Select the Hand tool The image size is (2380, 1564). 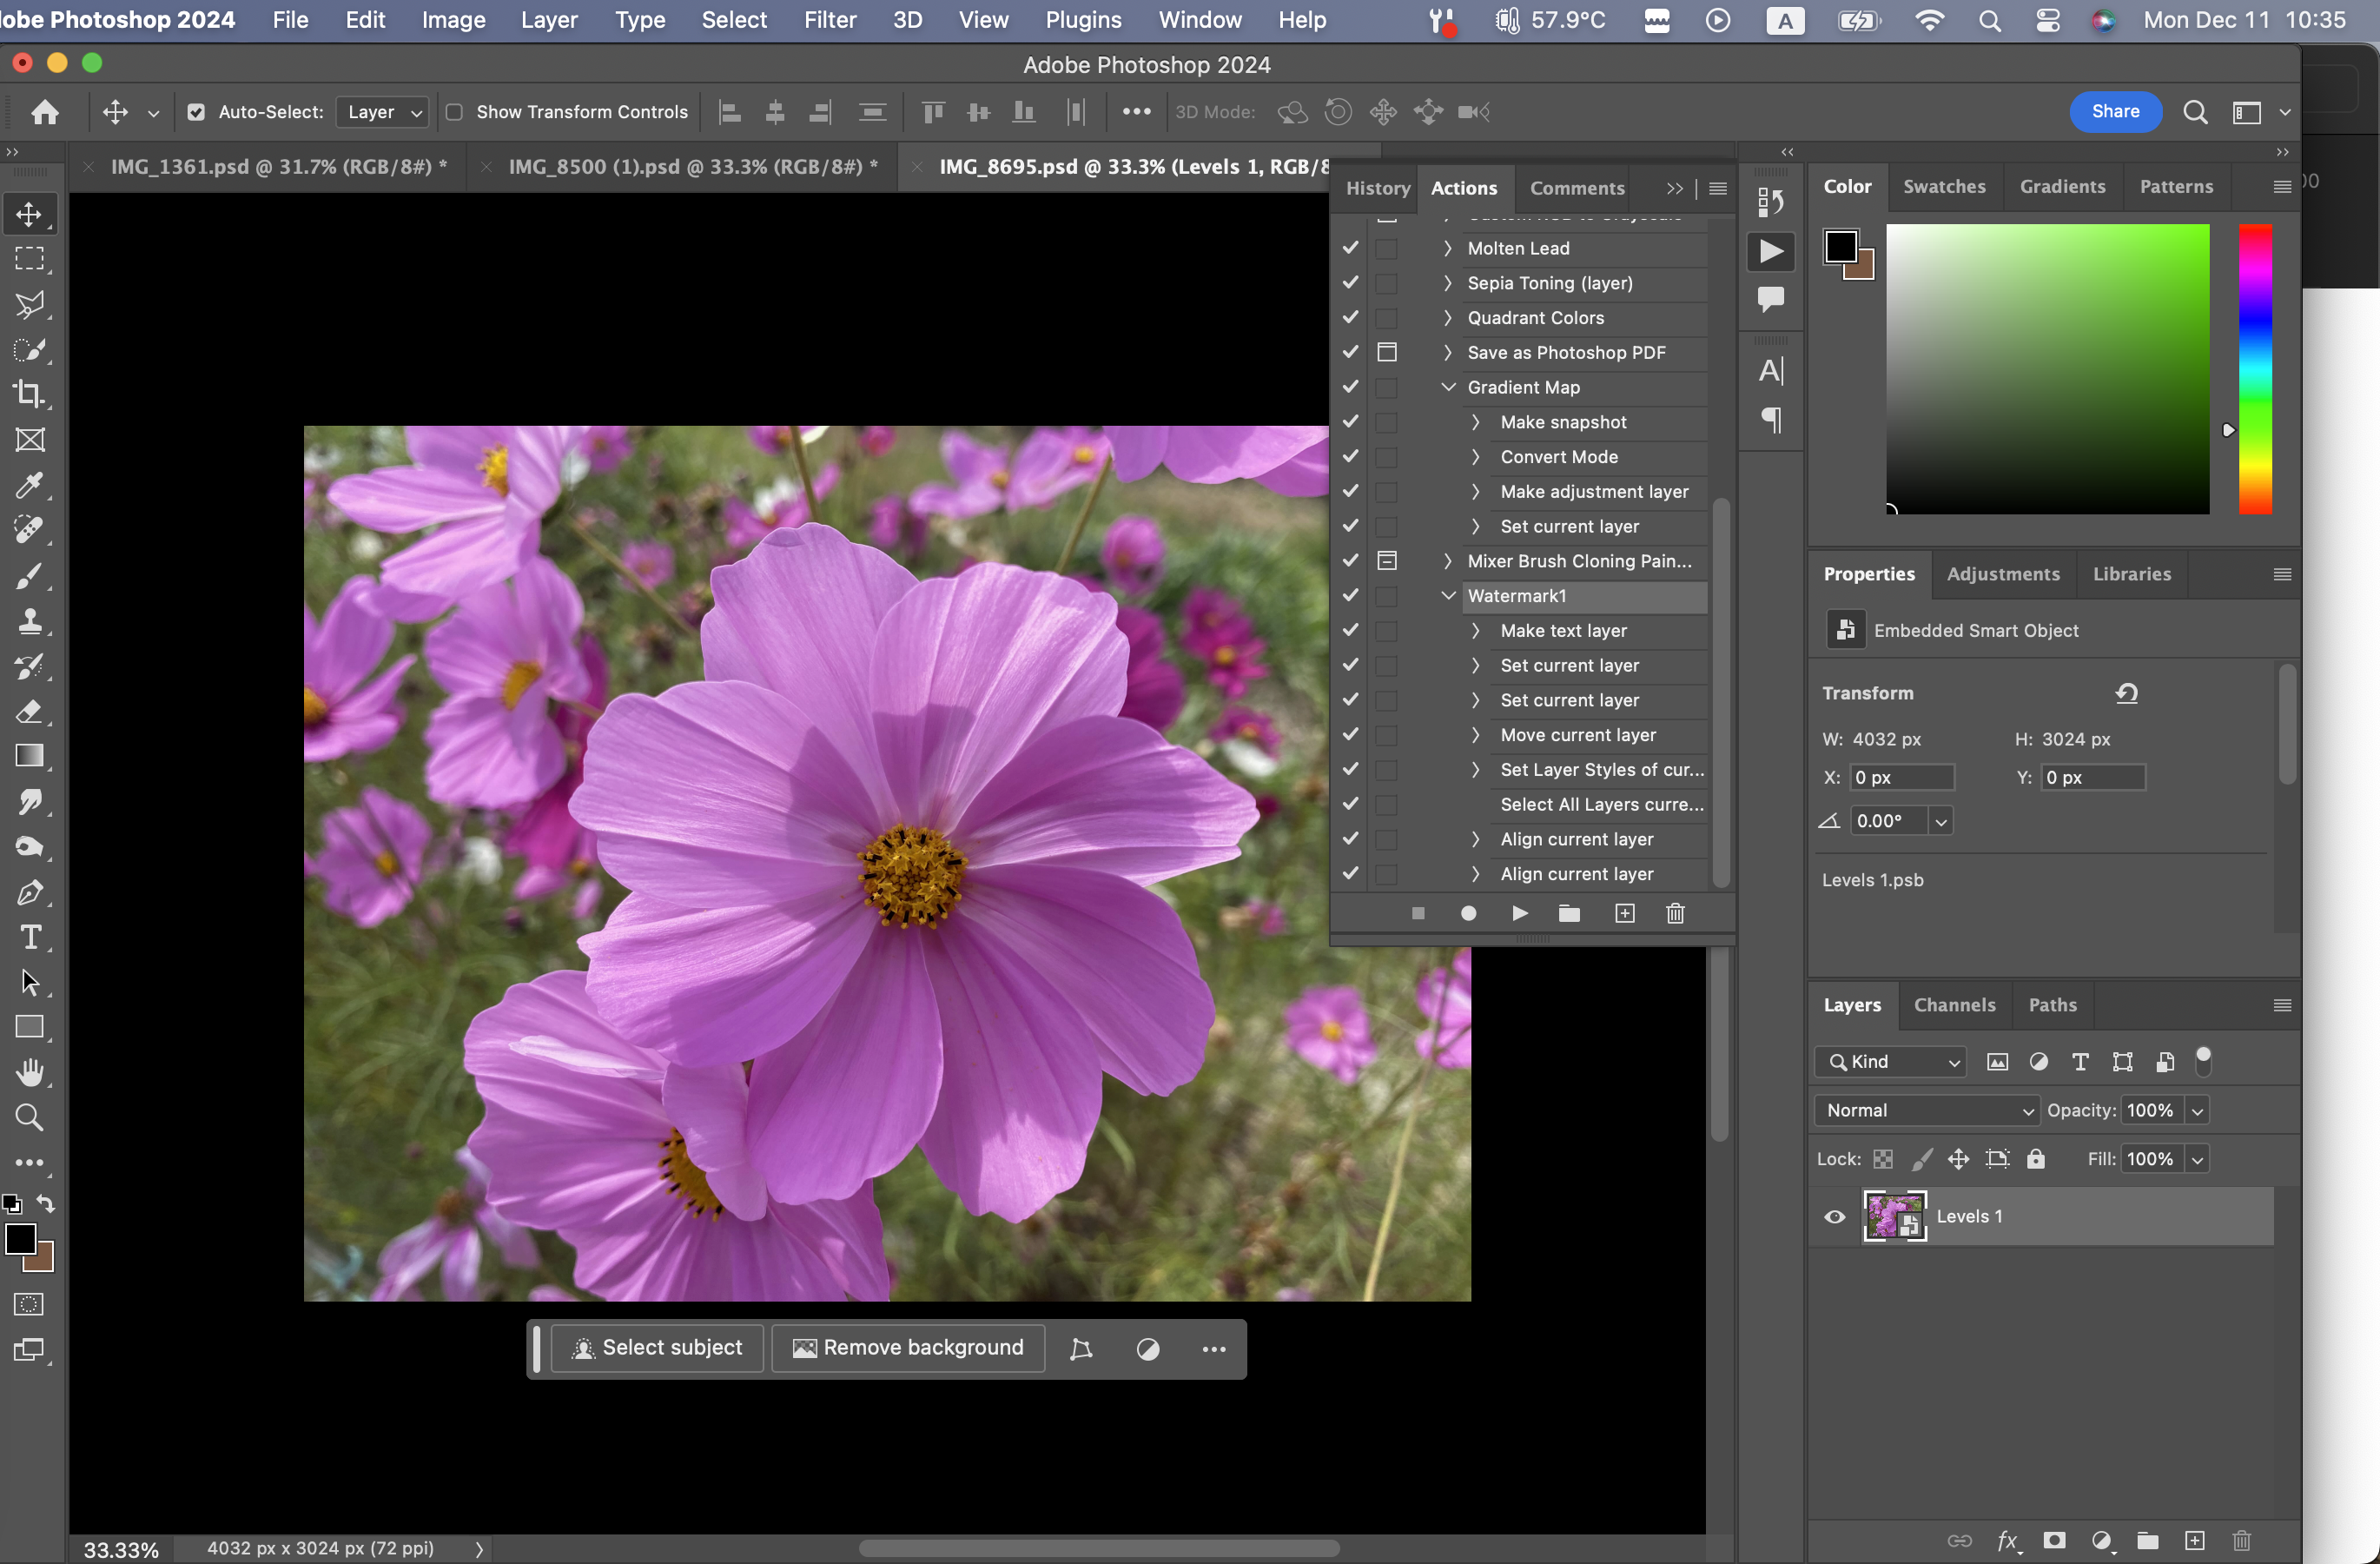[30, 1072]
